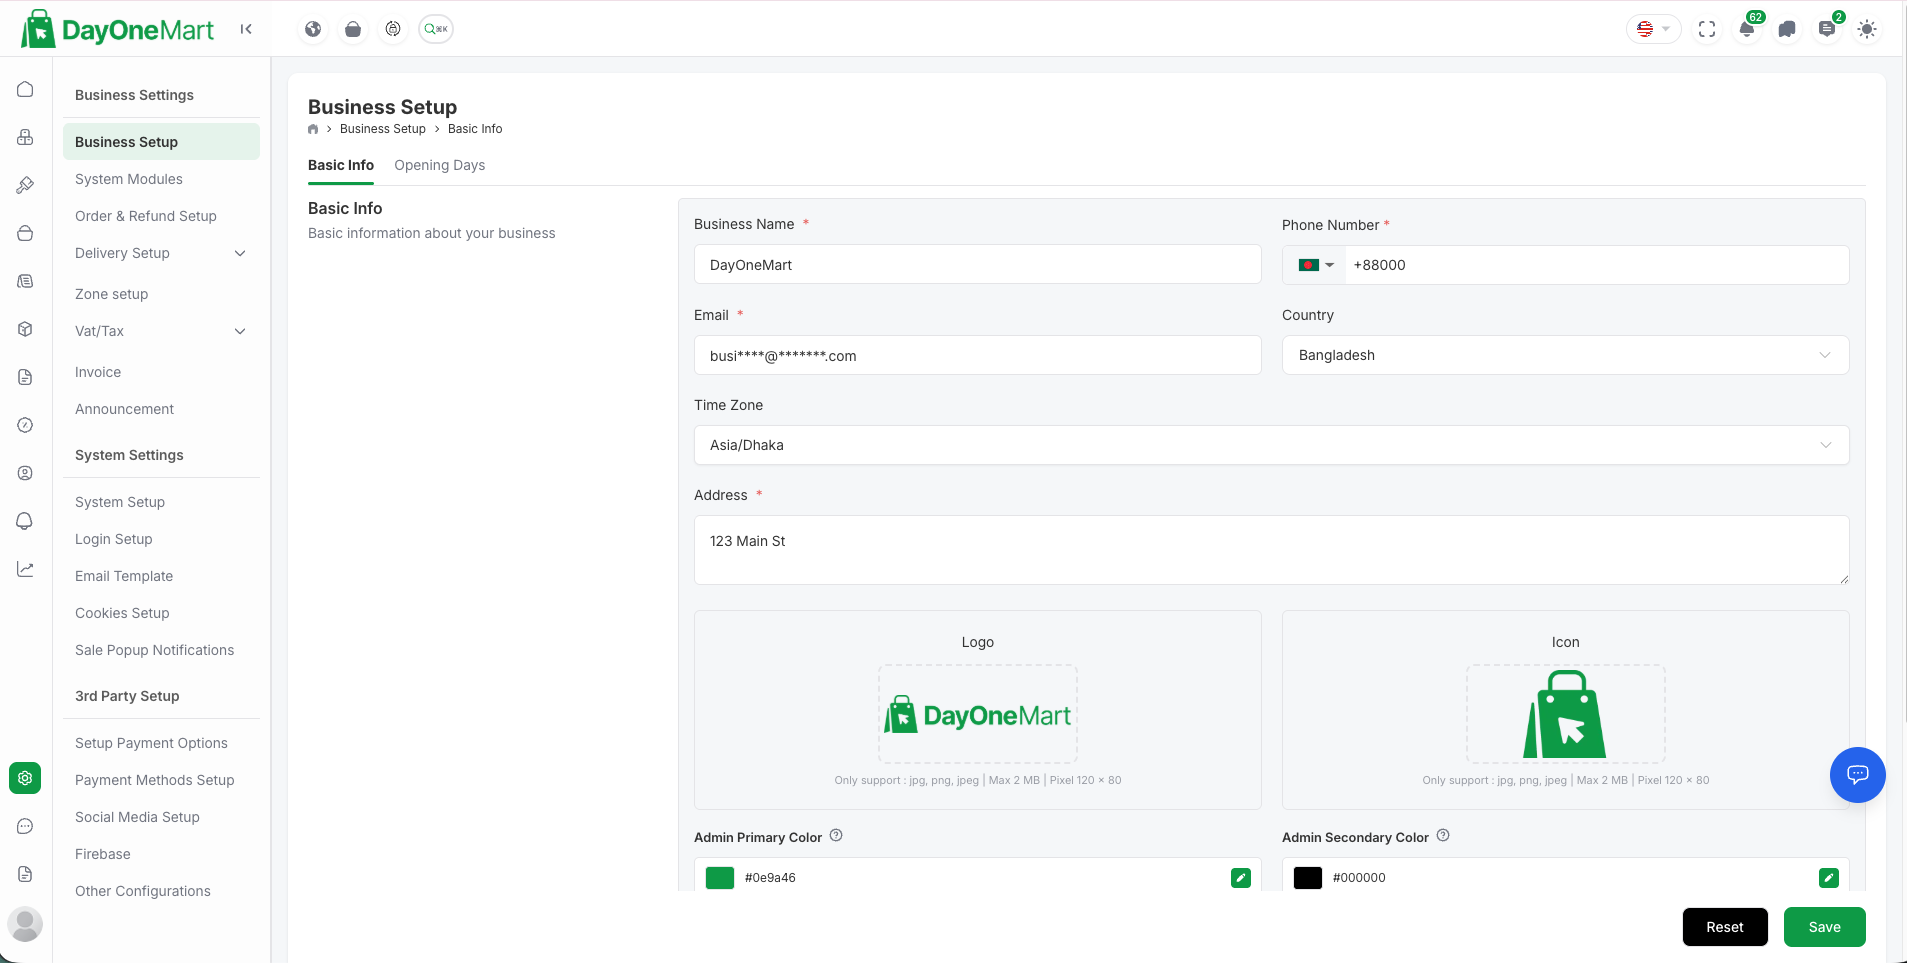Click the #0e9a46 green color swatch
The image size is (1907, 963).
click(720, 878)
